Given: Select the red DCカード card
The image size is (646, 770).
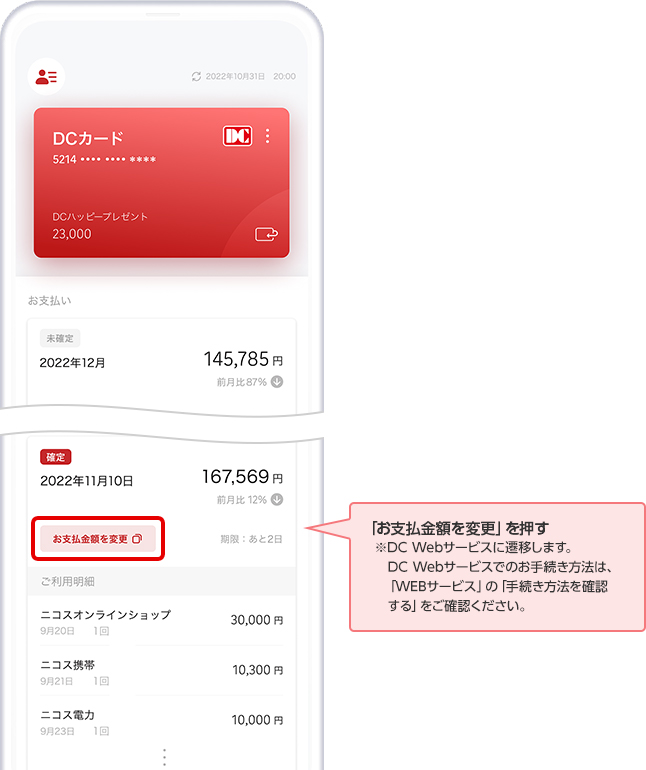Looking at the screenshot, I should (161, 183).
